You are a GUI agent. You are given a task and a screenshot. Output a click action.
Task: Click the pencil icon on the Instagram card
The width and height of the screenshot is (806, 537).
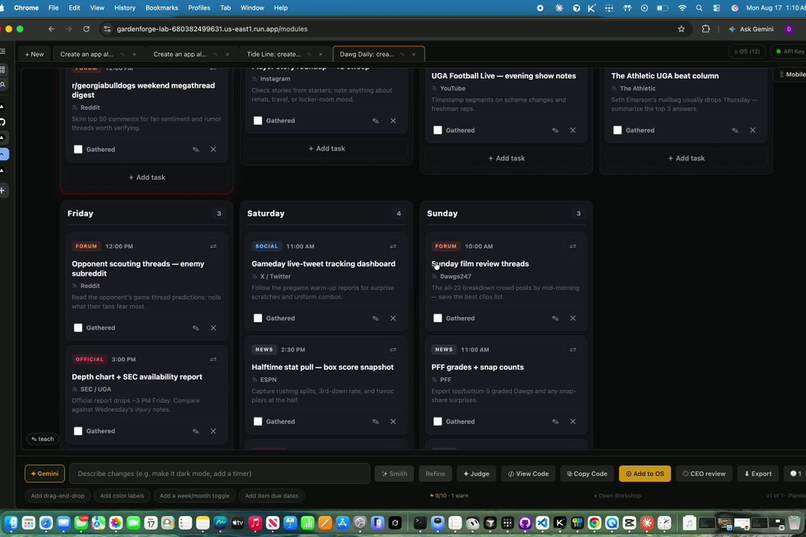[376, 121]
